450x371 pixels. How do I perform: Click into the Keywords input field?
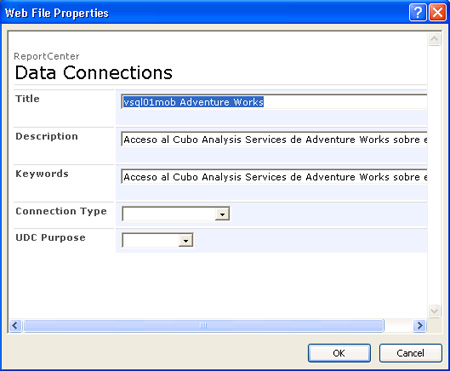click(x=274, y=177)
